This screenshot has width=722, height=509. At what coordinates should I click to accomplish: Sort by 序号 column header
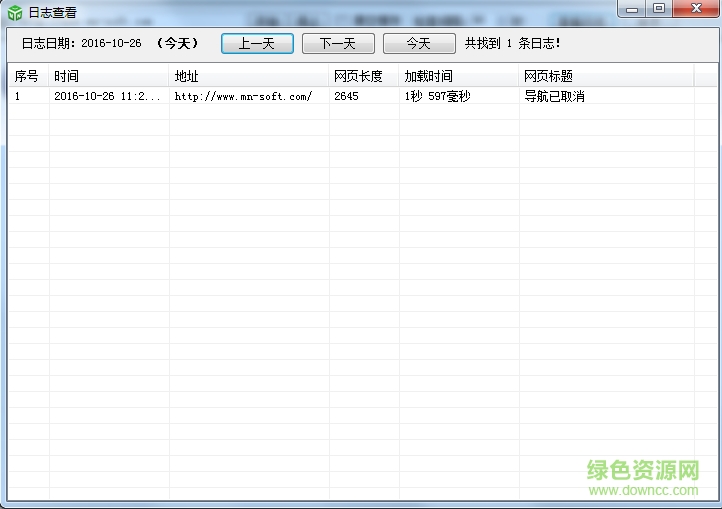[28, 76]
